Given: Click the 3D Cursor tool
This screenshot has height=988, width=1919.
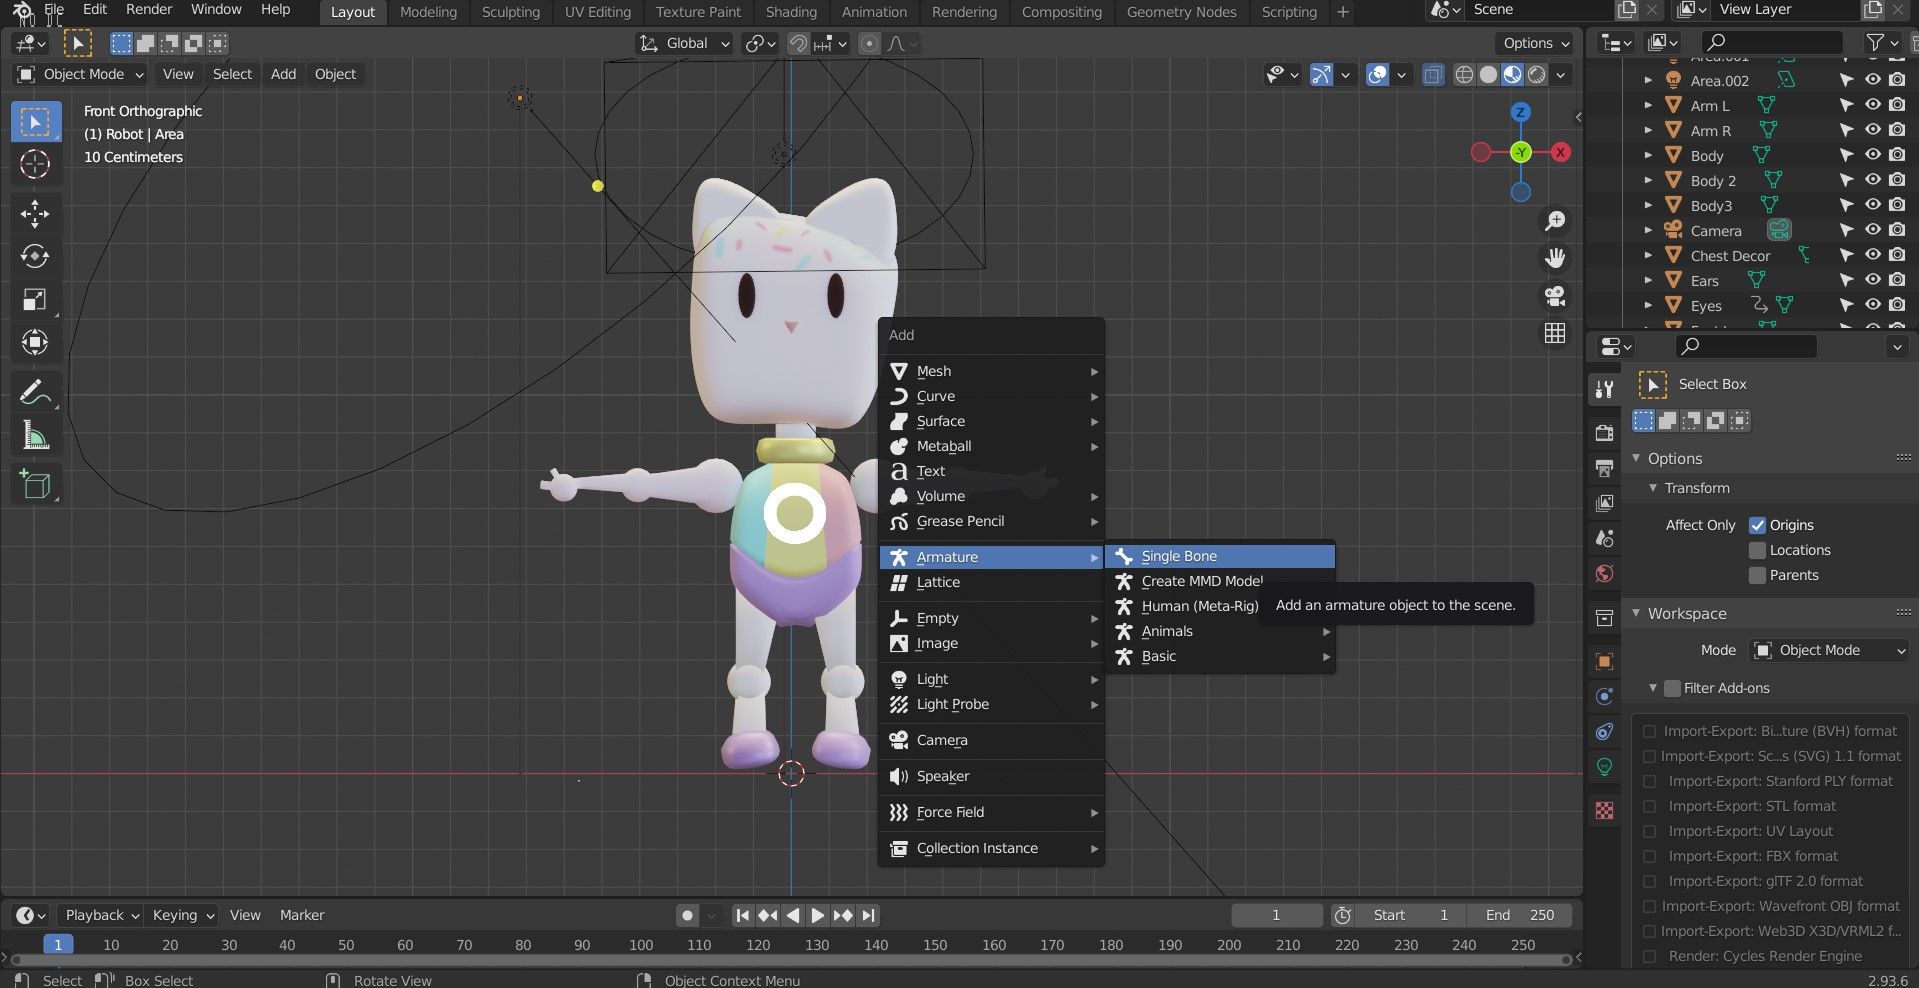Looking at the screenshot, I should click(x=35, y=165).
